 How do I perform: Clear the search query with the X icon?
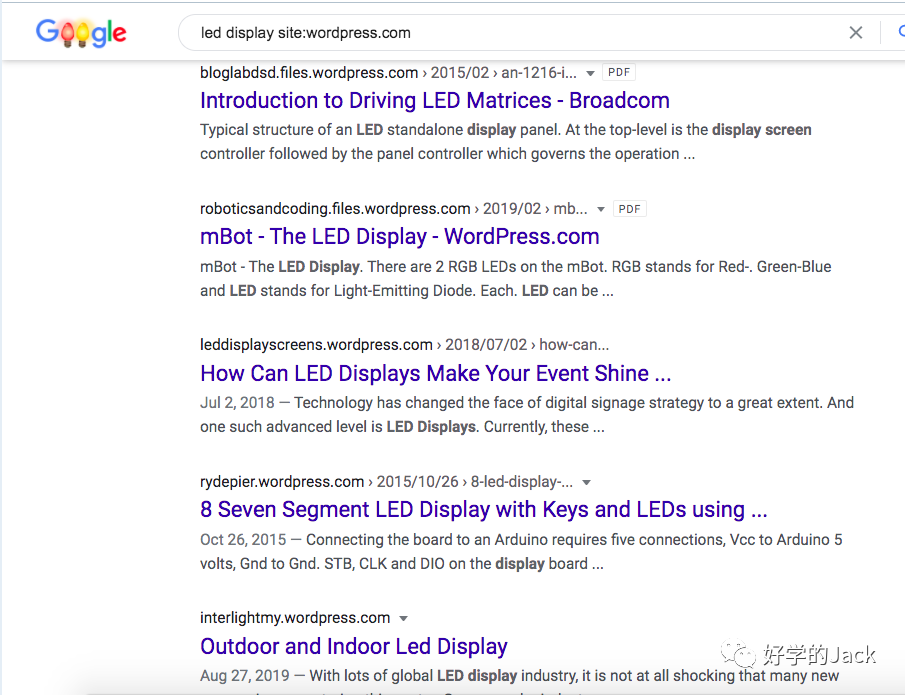tap(856, 33)
